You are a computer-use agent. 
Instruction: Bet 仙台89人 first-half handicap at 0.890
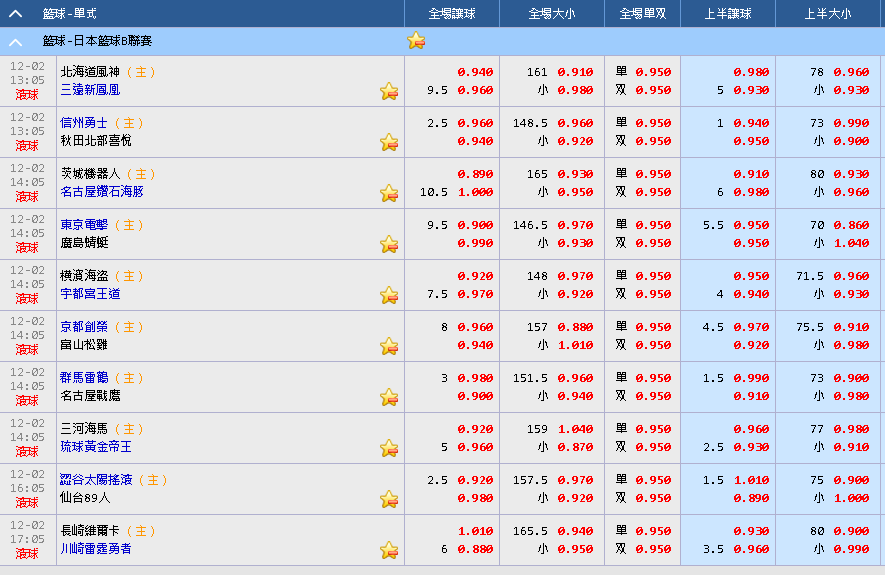(x=751, y=498)
